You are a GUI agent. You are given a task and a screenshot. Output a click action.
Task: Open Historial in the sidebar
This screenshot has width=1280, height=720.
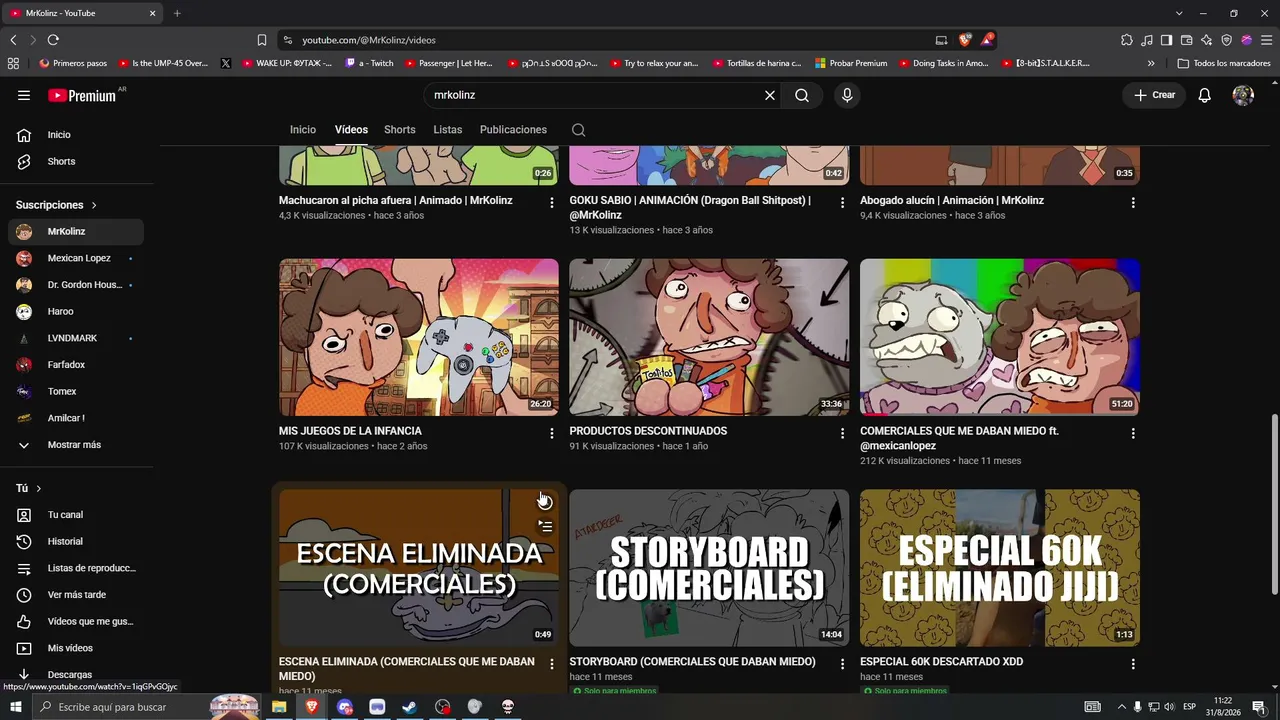click(x=76, y=542)
